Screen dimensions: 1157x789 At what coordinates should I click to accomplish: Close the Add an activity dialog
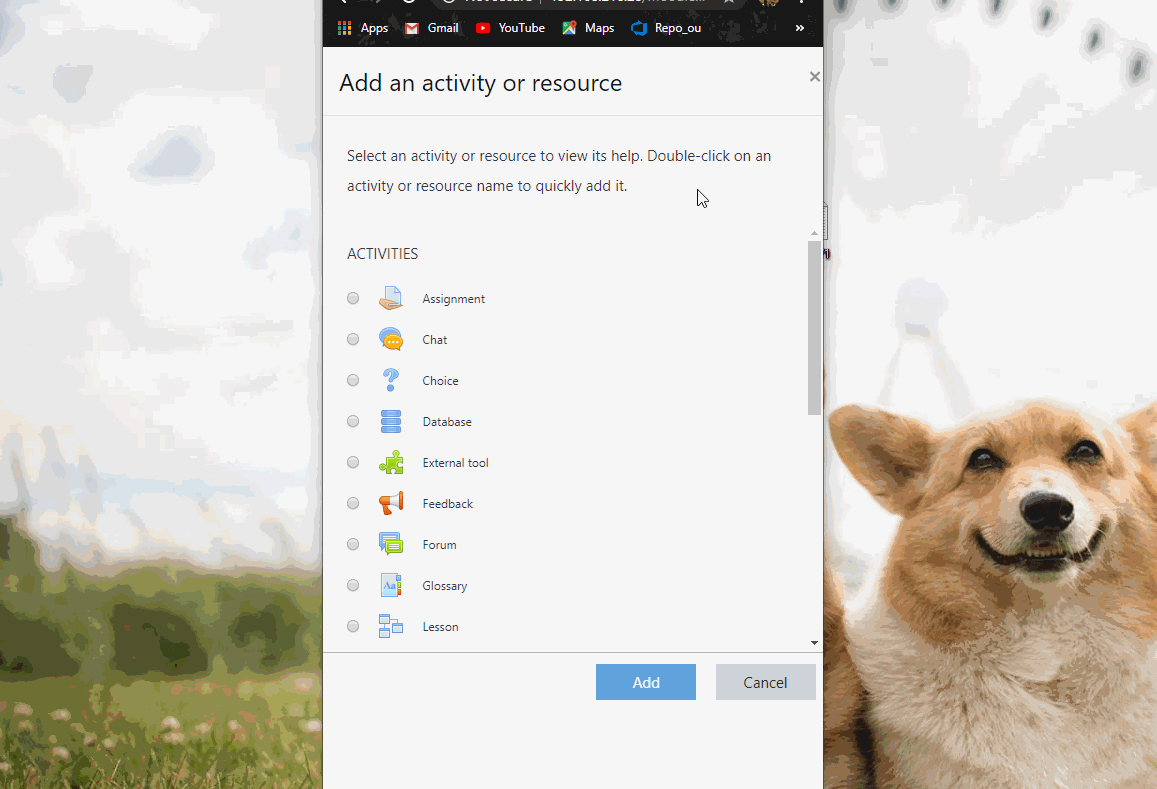click(815, 77)
